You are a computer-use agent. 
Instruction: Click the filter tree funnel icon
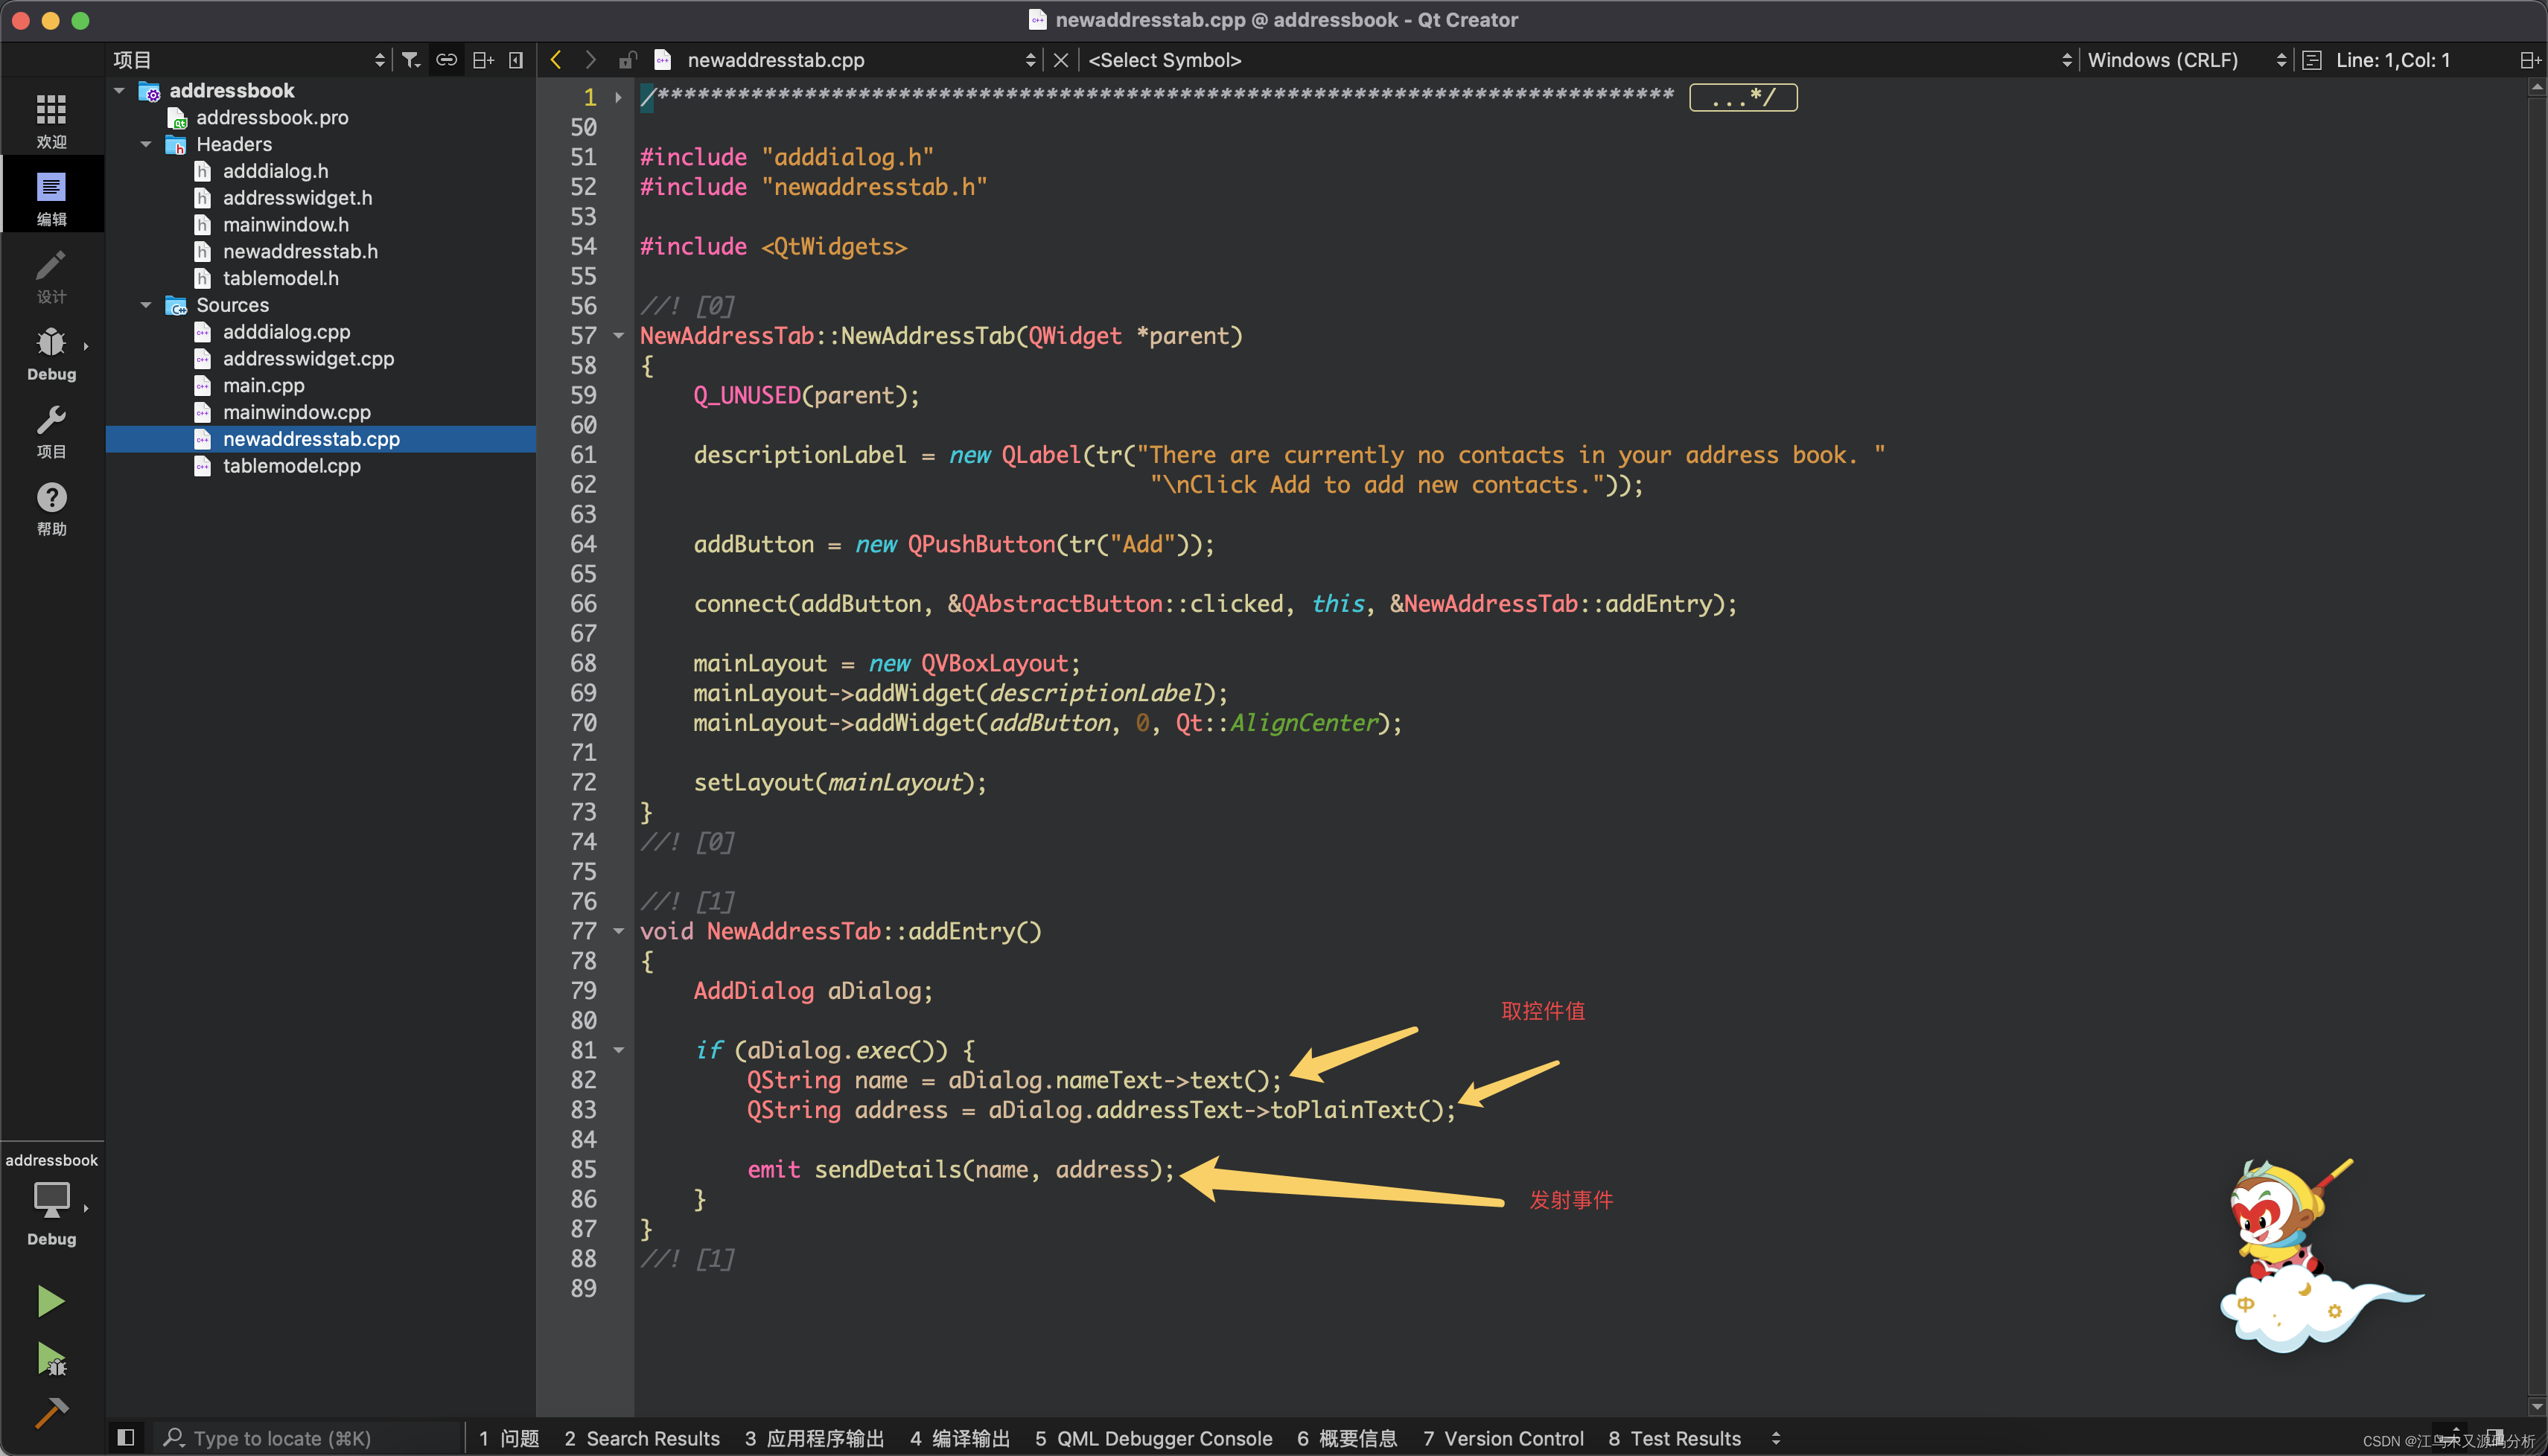point(410,60)
